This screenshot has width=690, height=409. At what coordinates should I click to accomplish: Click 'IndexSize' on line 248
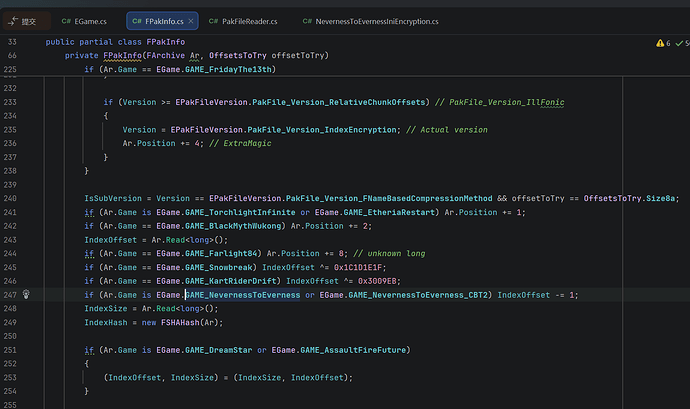click(106, 309)
